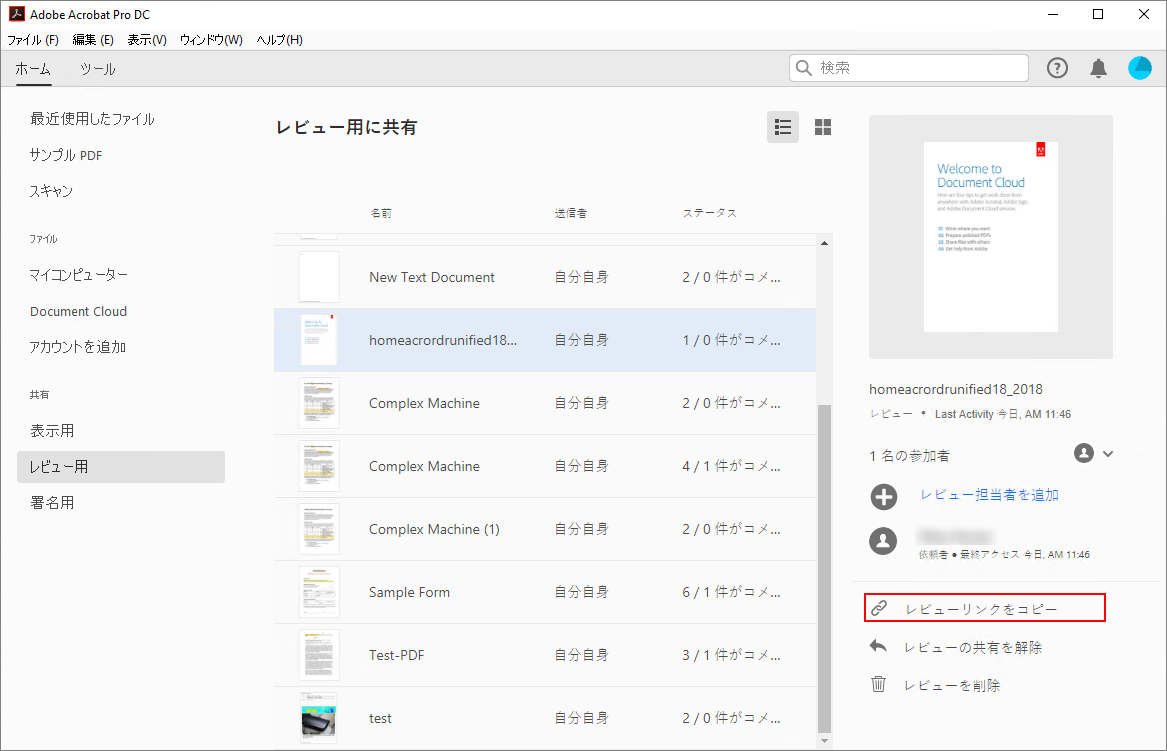The width and height of the screenshot is (1167, 751).
Task: Open 署名用 in sidebar
Action: pos(52,503)
